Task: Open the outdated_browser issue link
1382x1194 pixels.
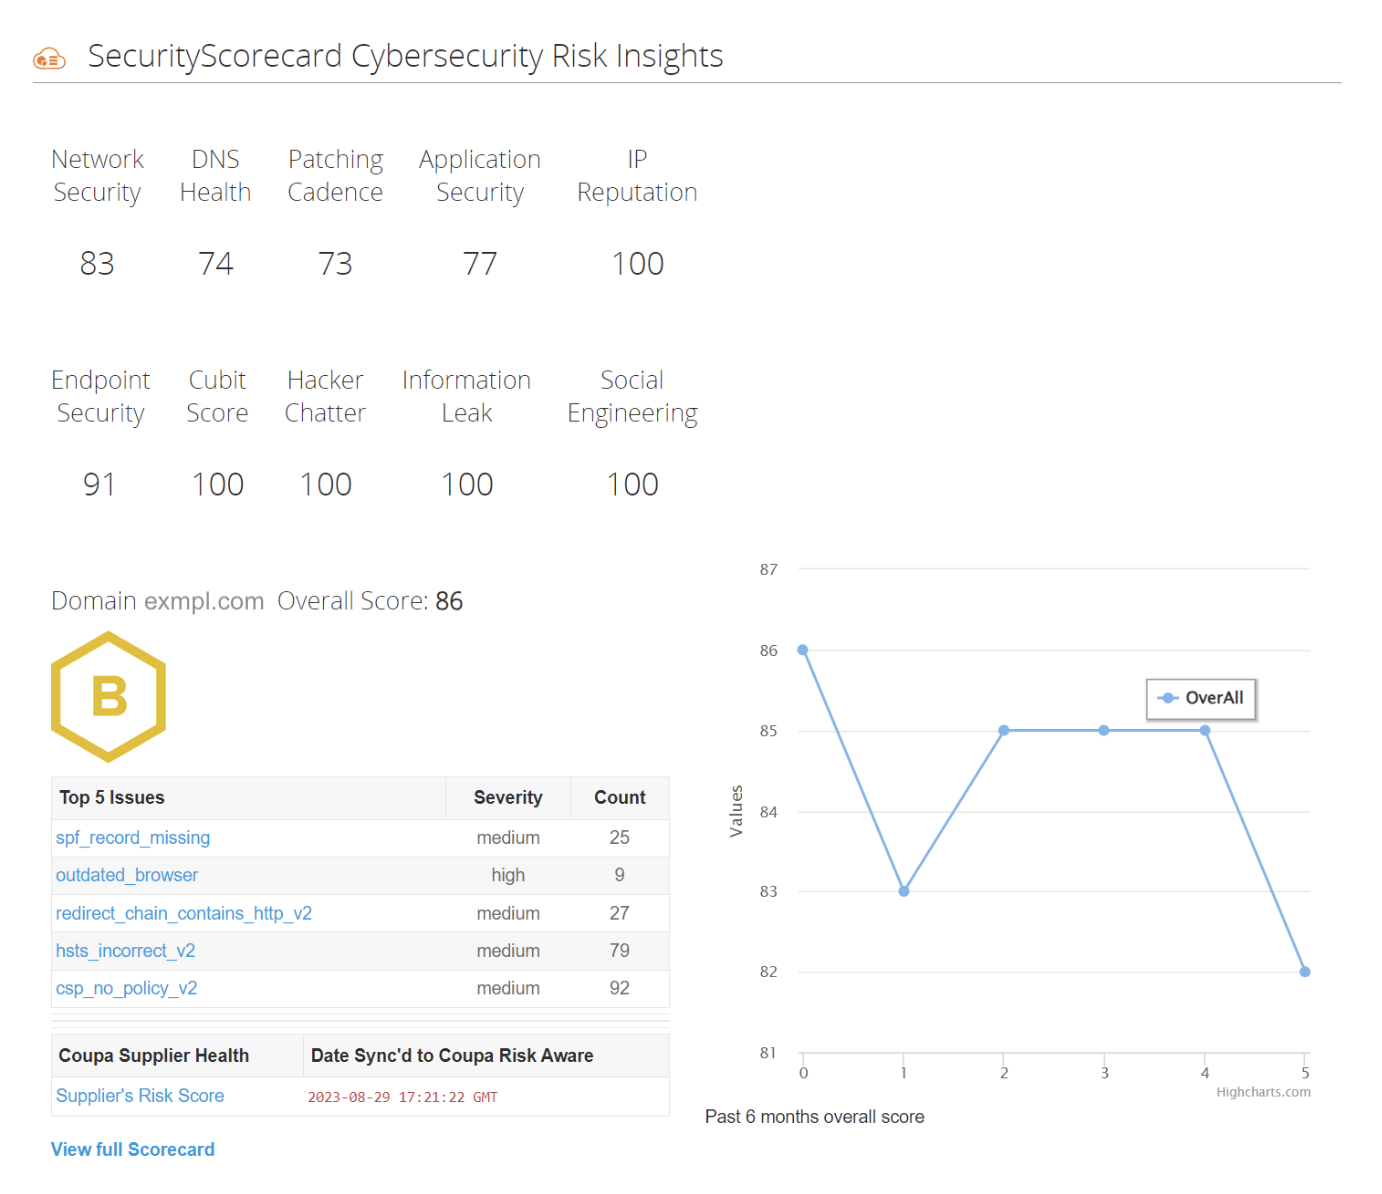Action: [127, 875]
